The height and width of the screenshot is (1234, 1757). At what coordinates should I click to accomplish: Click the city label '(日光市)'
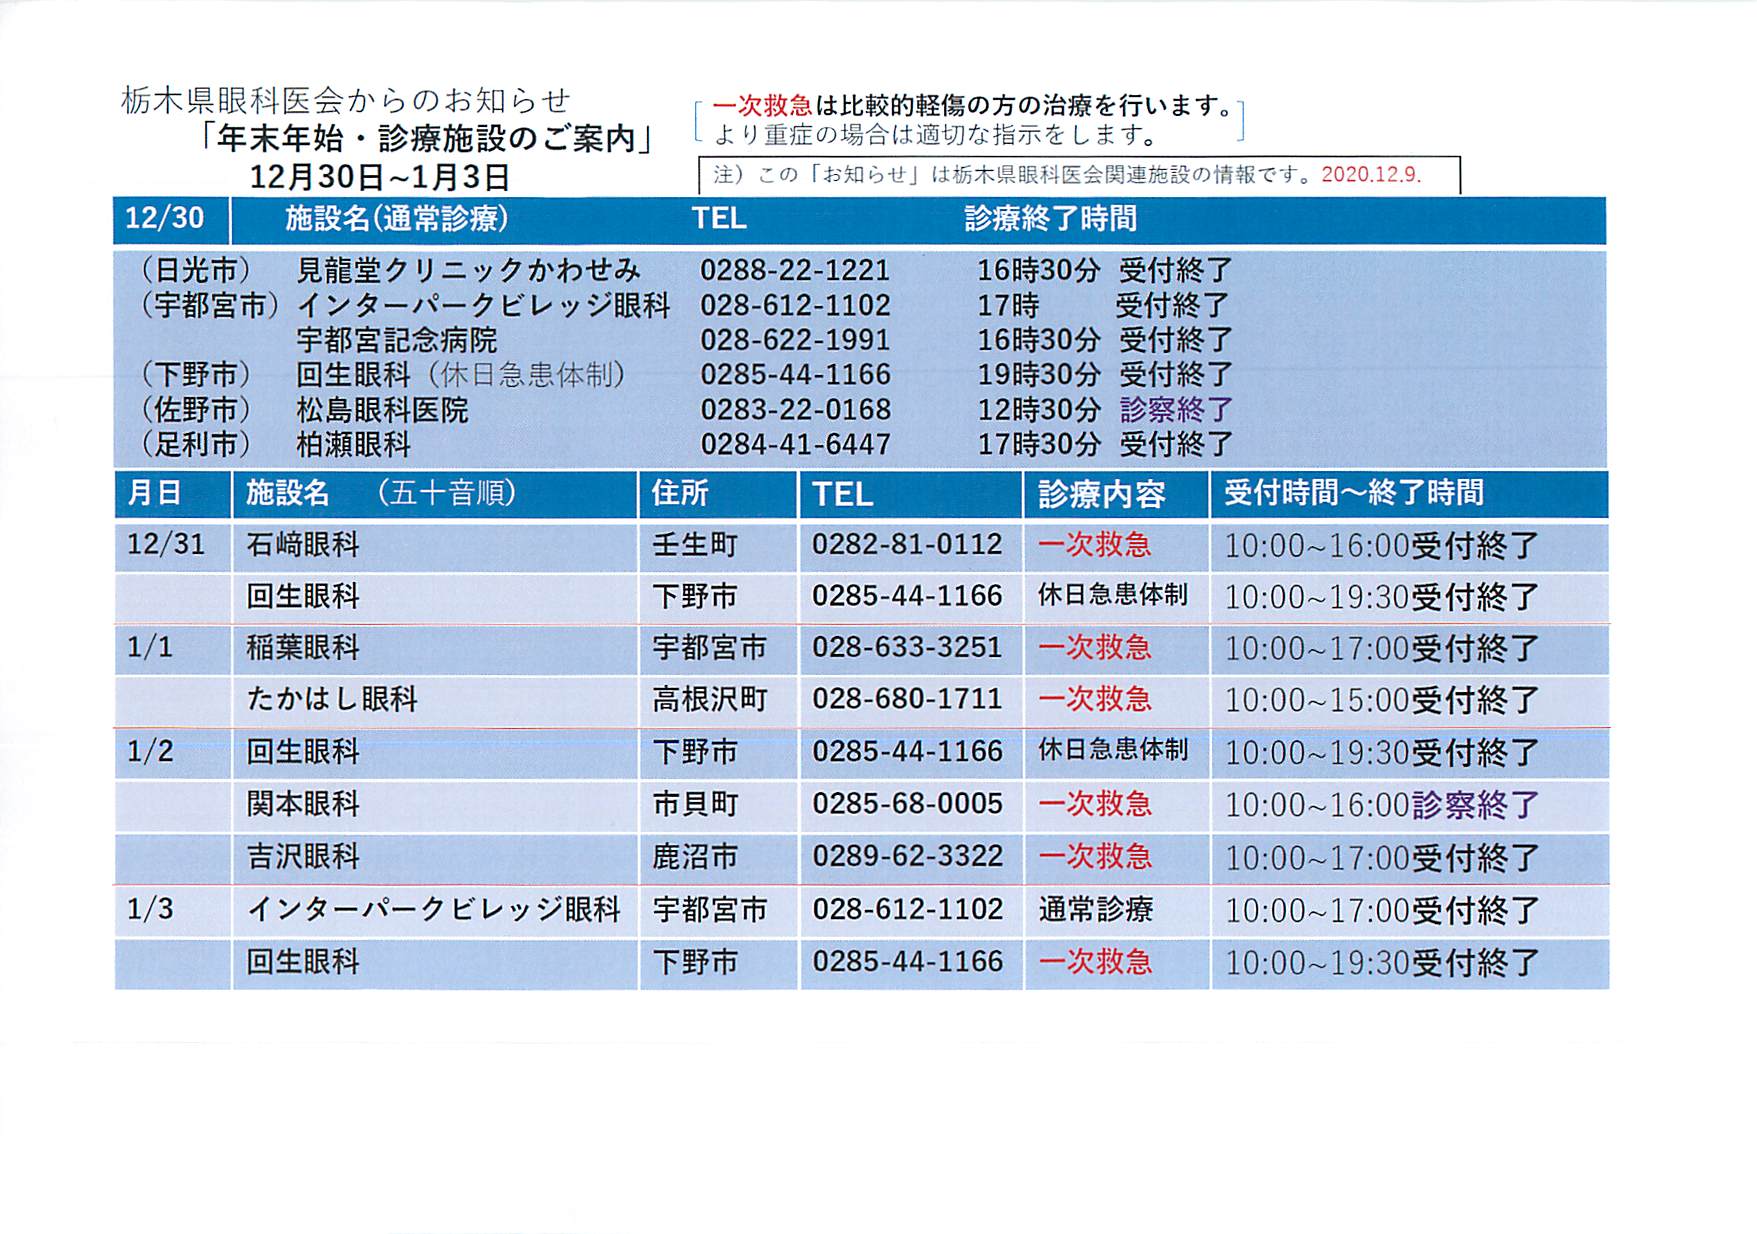195,270
